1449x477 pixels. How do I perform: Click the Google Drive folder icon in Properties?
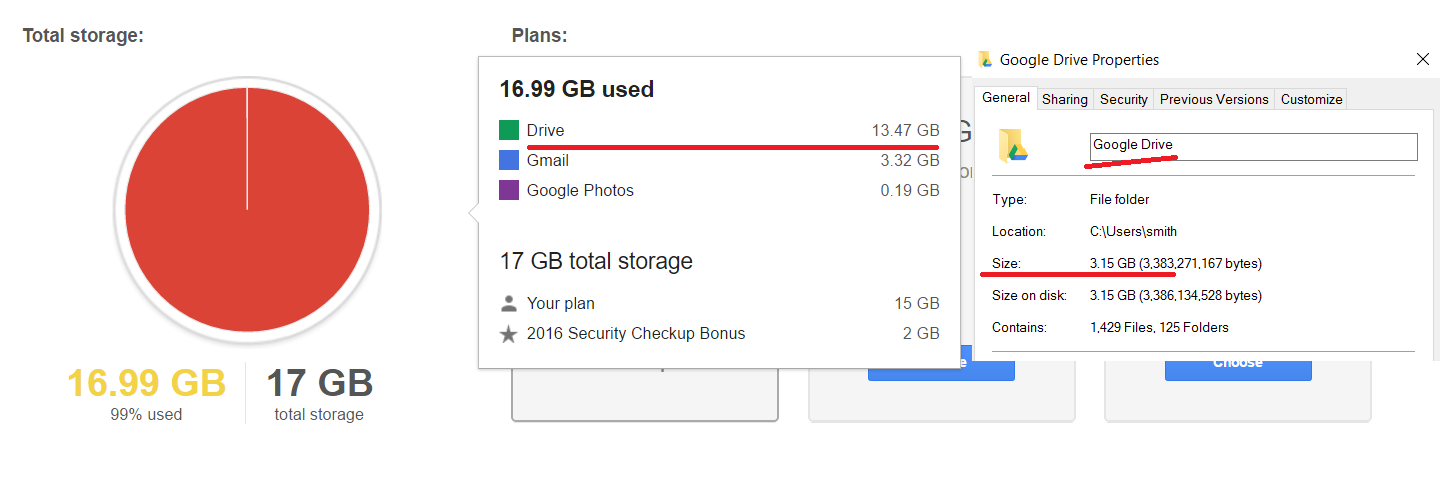[1013, 145]
